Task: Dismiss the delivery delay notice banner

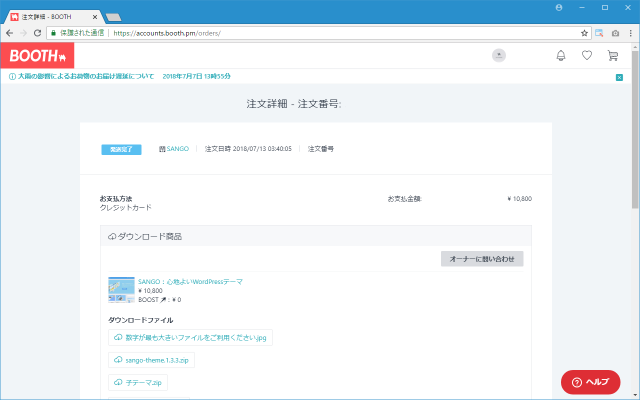Action: tap(619, 76)
